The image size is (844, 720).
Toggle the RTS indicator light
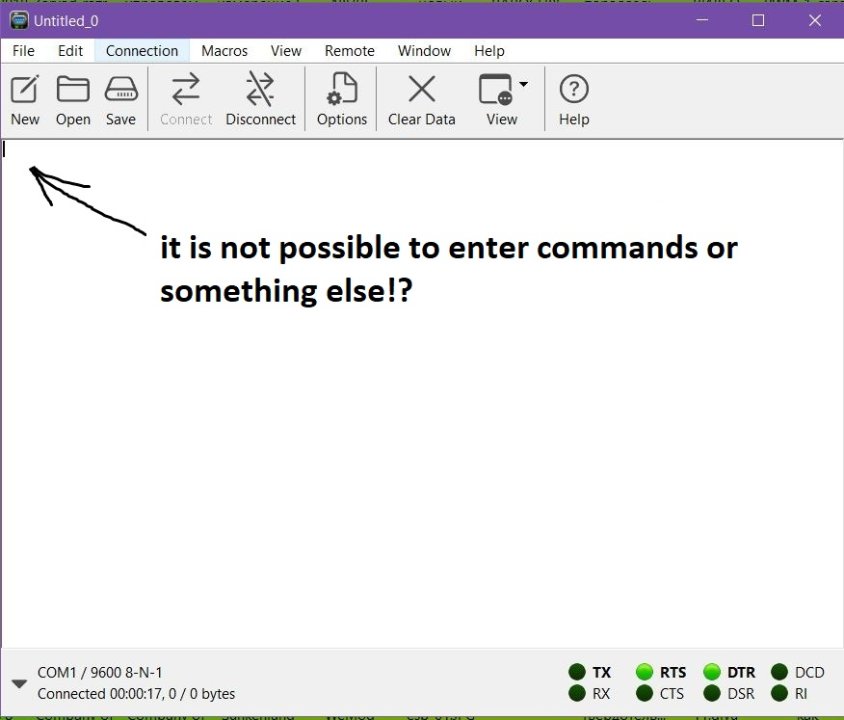pyautogui.click(x=644, y=672)
